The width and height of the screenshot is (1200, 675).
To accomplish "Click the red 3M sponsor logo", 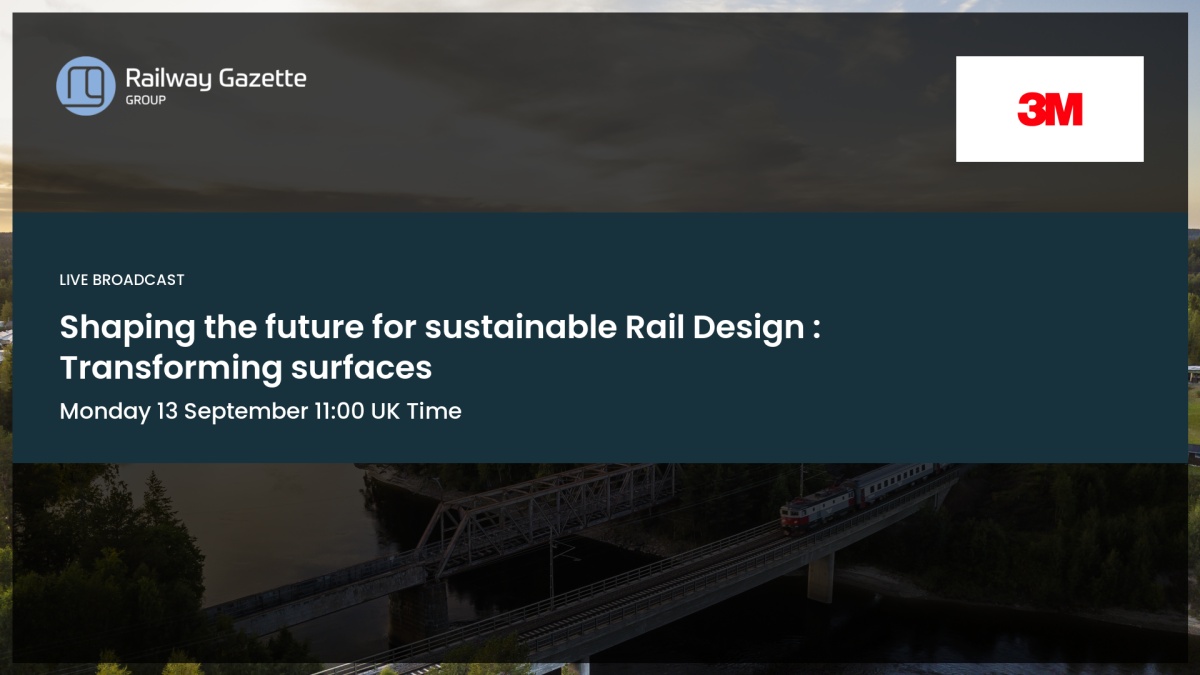I will coord(1050,109).
